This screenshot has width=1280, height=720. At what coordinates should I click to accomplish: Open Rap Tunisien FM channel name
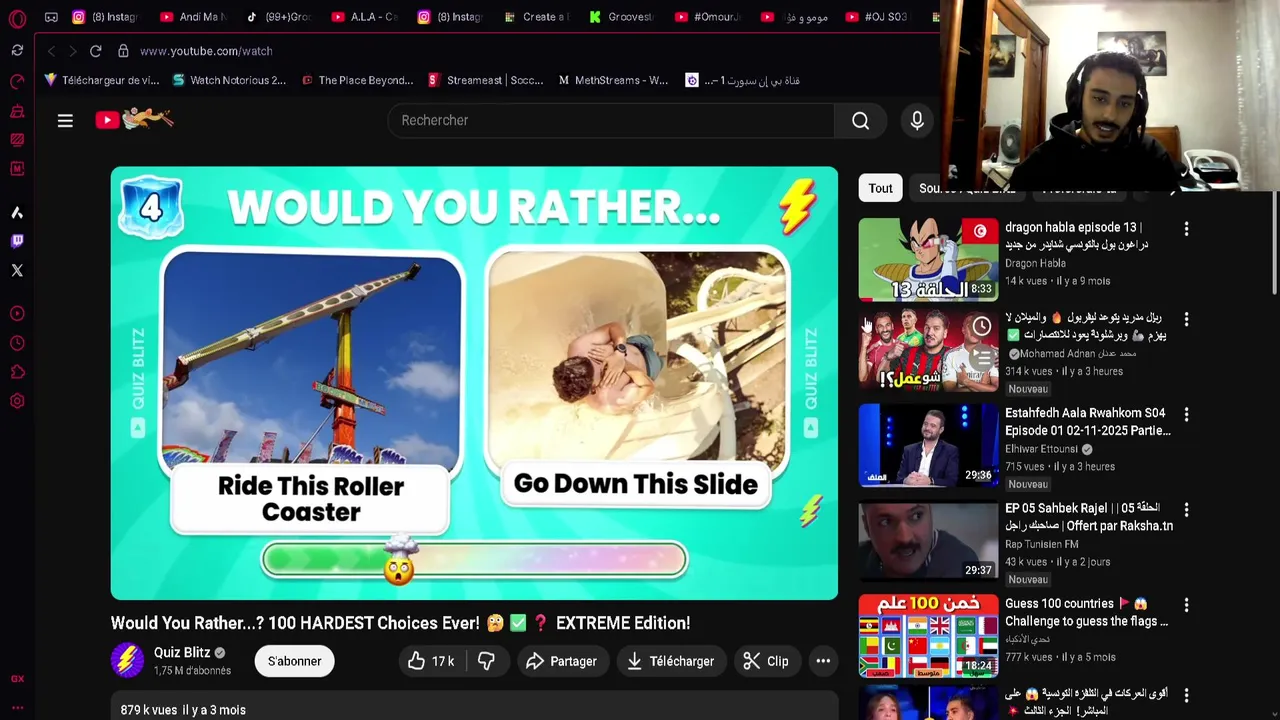point(1041,544)
